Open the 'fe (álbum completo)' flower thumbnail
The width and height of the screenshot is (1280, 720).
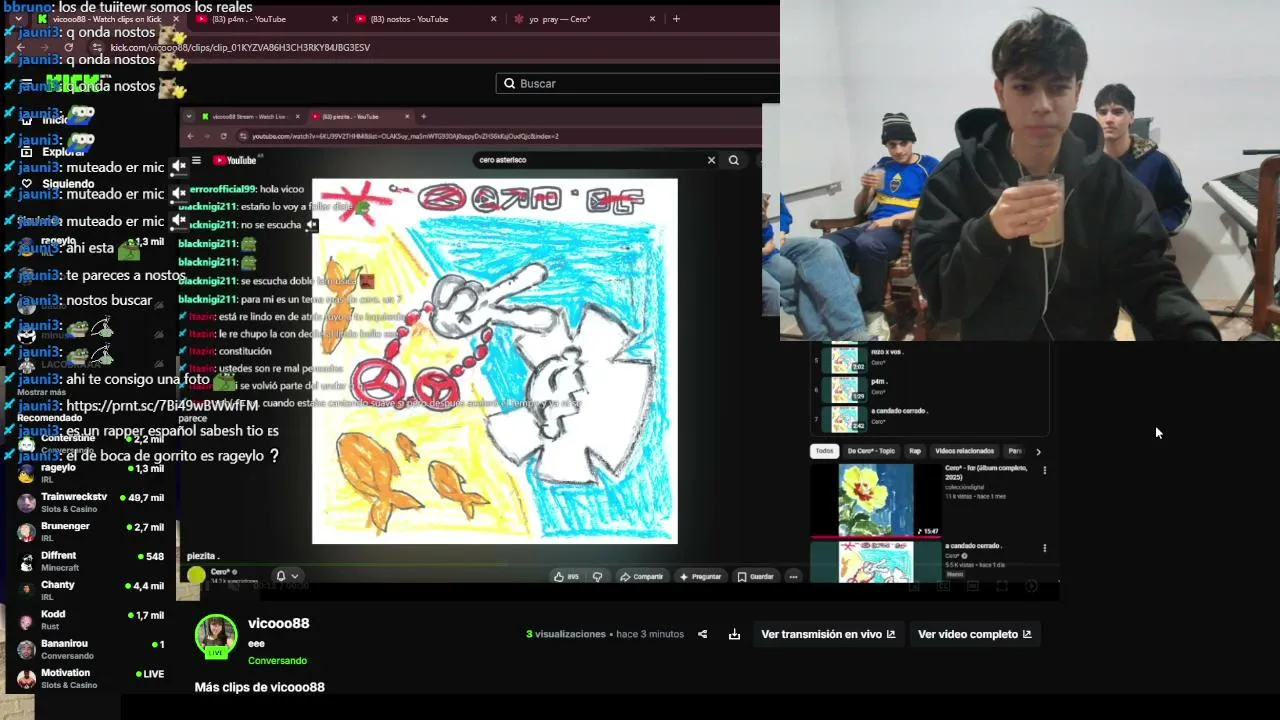click(x=875, y=500)
